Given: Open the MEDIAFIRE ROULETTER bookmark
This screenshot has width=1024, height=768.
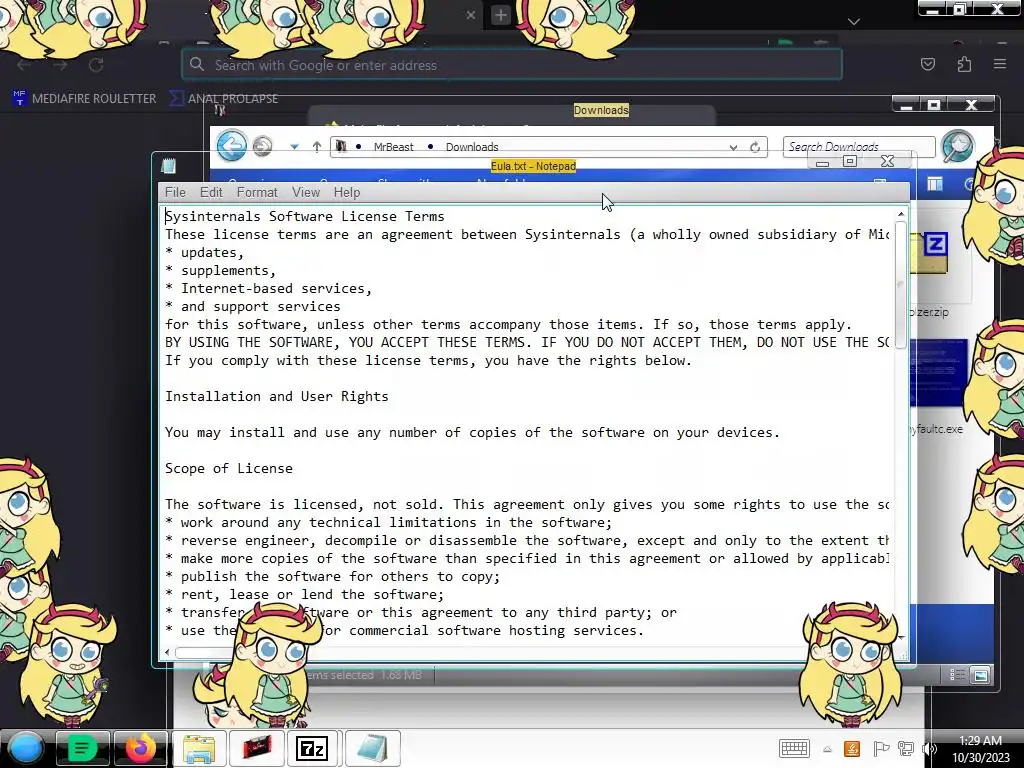Looking at the screenshot, I should pos(85,99).
